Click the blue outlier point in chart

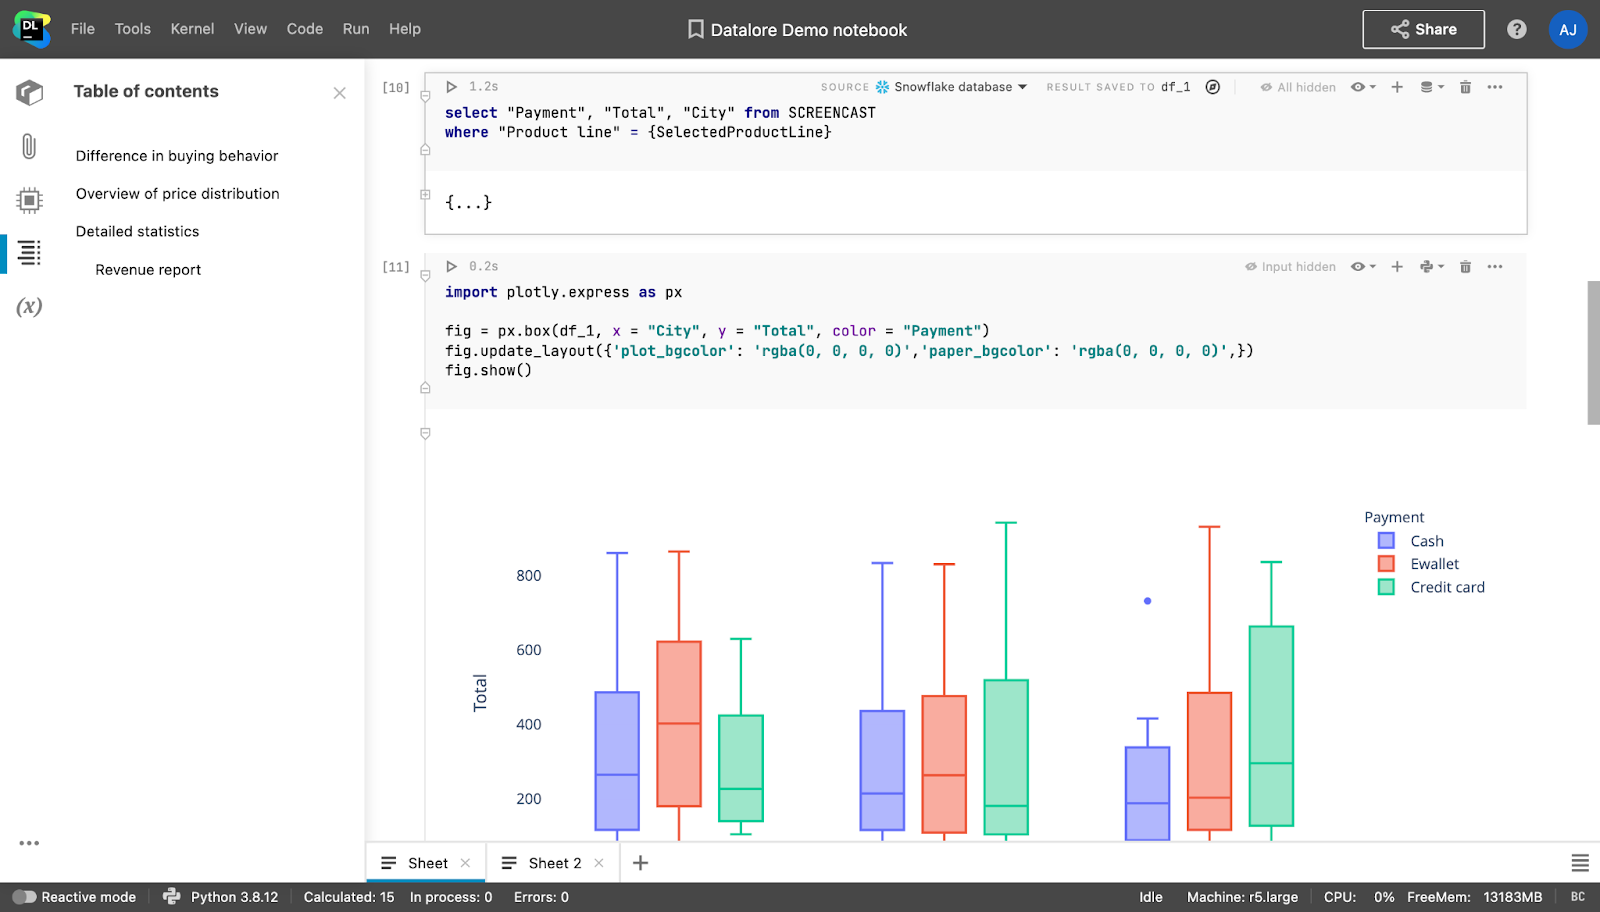(1147, 601)
